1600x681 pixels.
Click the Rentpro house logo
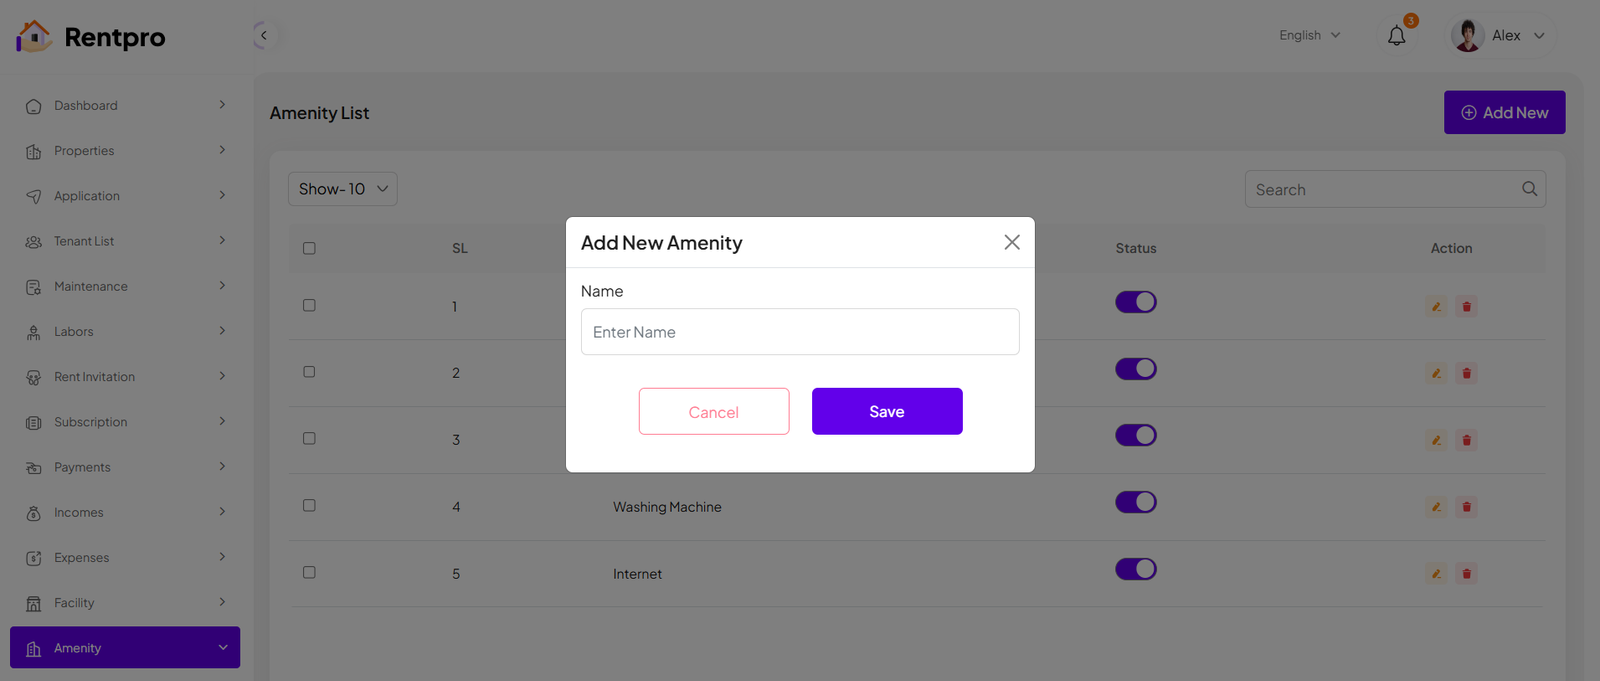click(34, 37)
